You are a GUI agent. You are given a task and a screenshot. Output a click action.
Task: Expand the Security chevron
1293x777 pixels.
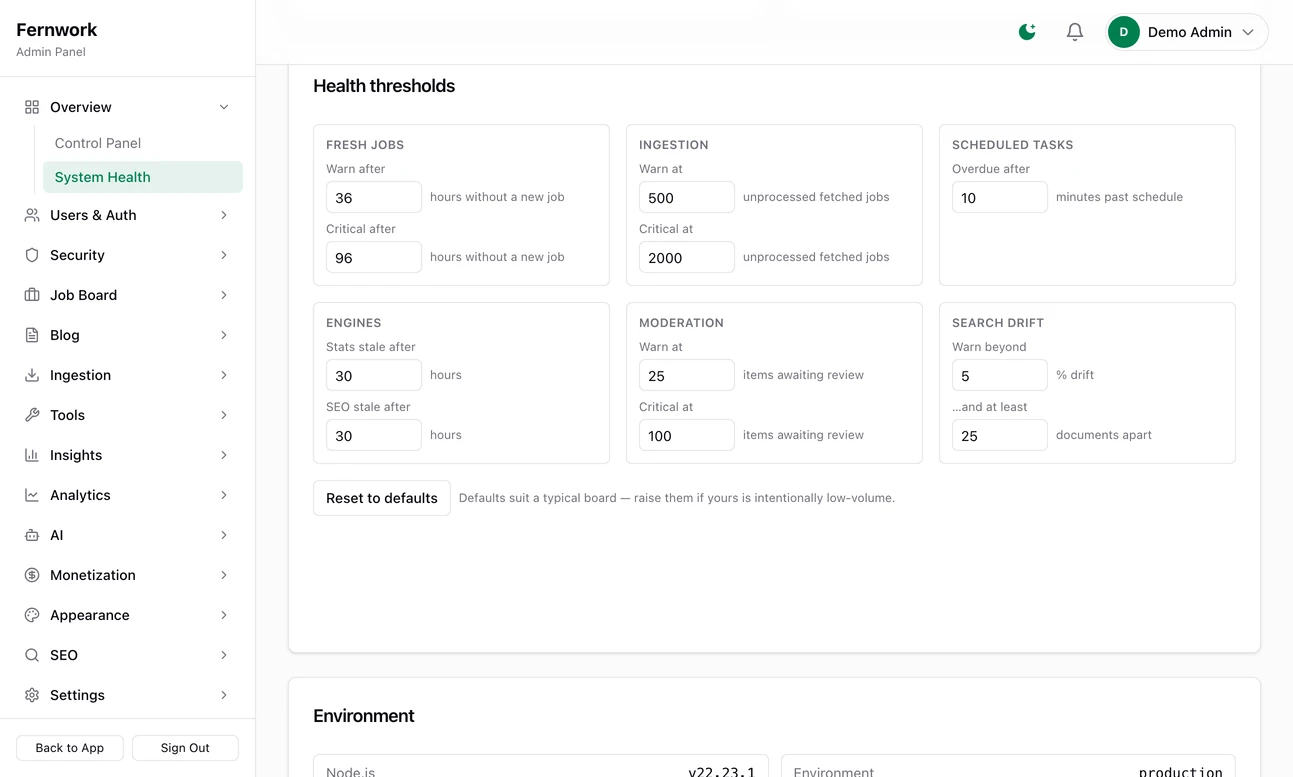224,255
